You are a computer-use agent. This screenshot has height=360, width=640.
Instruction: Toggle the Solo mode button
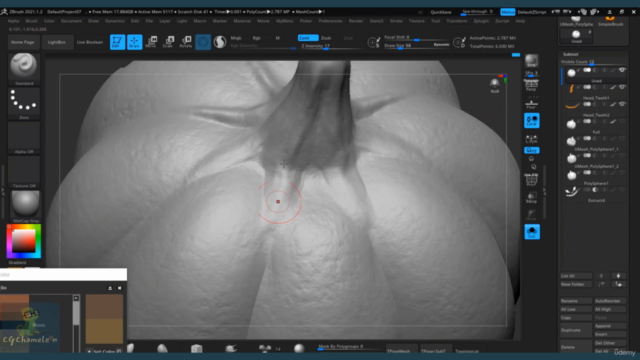(532, 232)
